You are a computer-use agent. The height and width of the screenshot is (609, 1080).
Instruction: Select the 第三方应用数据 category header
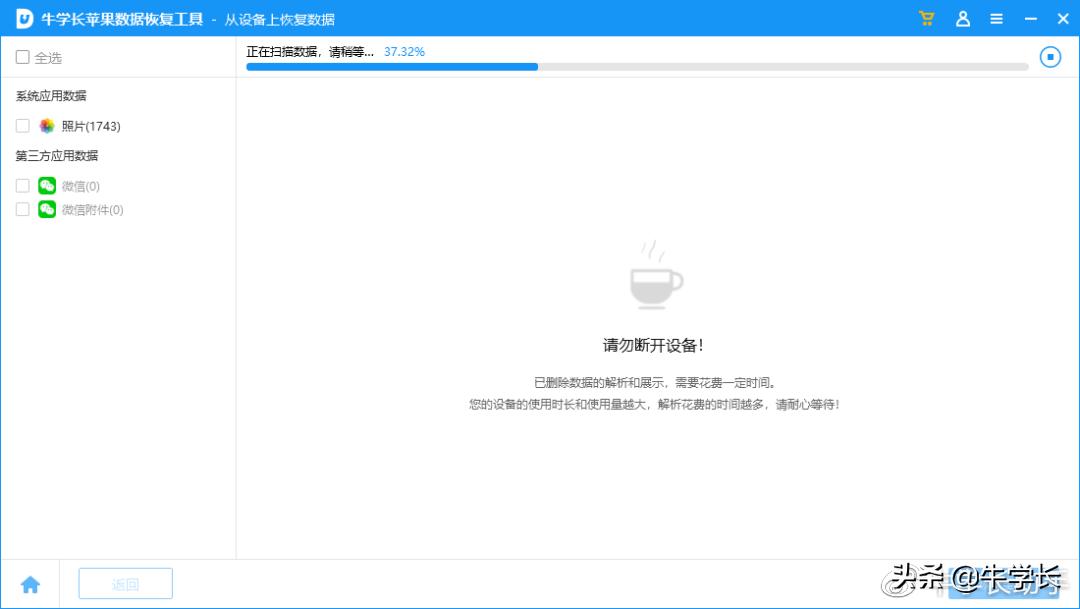[x=56, y=156]
